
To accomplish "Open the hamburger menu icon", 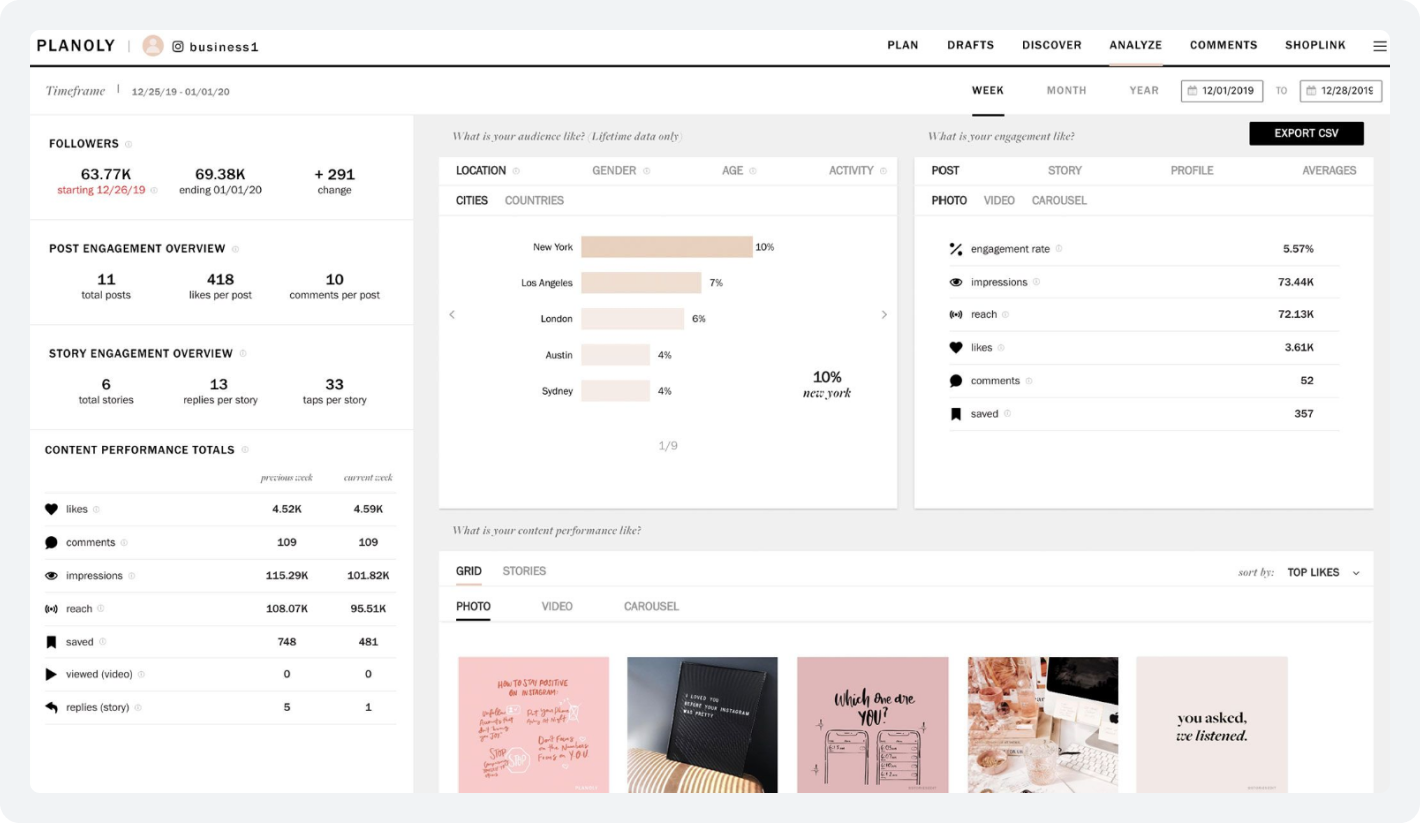I will [x=1380, y=46].
